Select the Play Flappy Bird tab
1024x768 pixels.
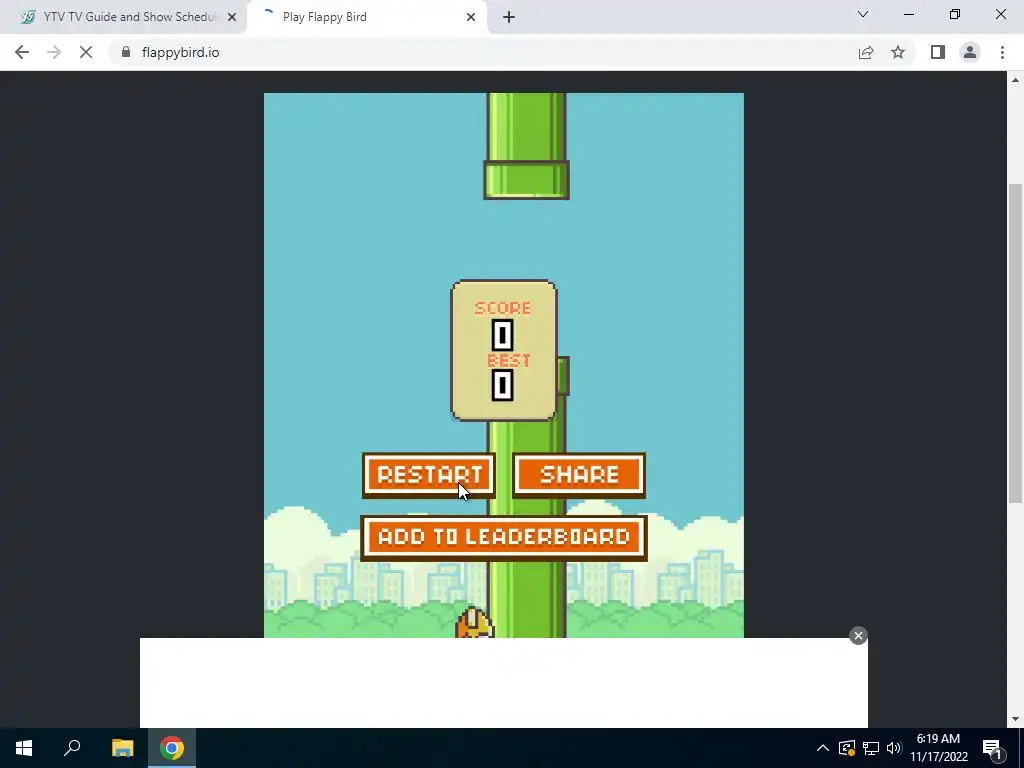(366, 17)
